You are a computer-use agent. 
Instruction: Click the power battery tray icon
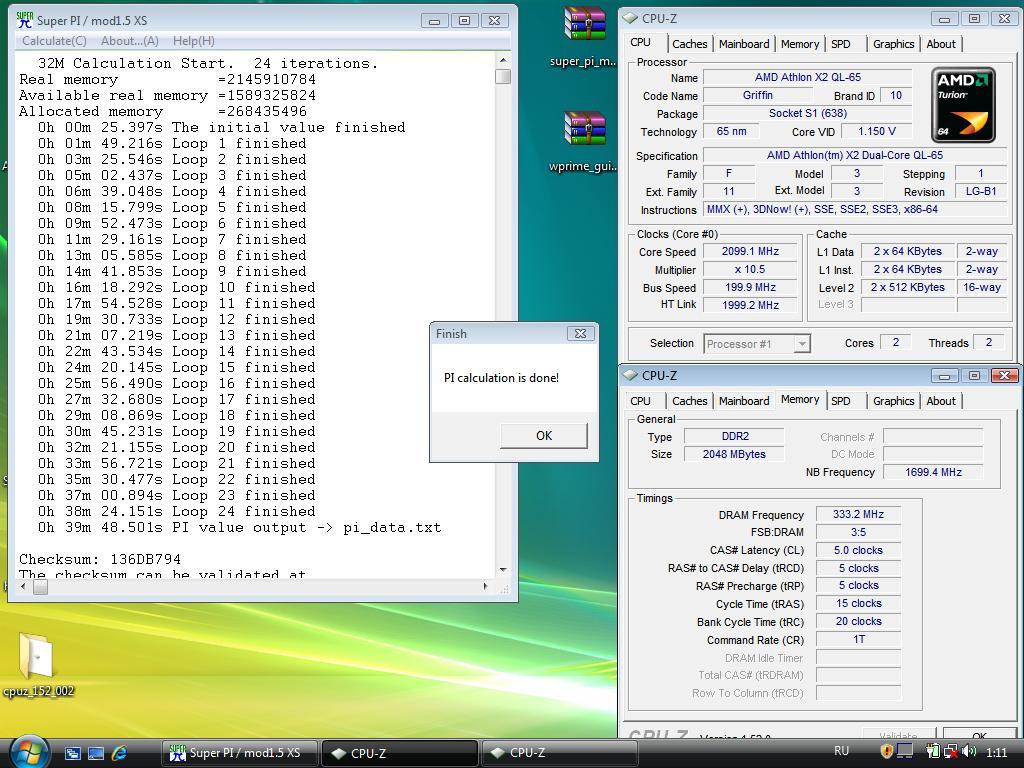click(933, 752)
